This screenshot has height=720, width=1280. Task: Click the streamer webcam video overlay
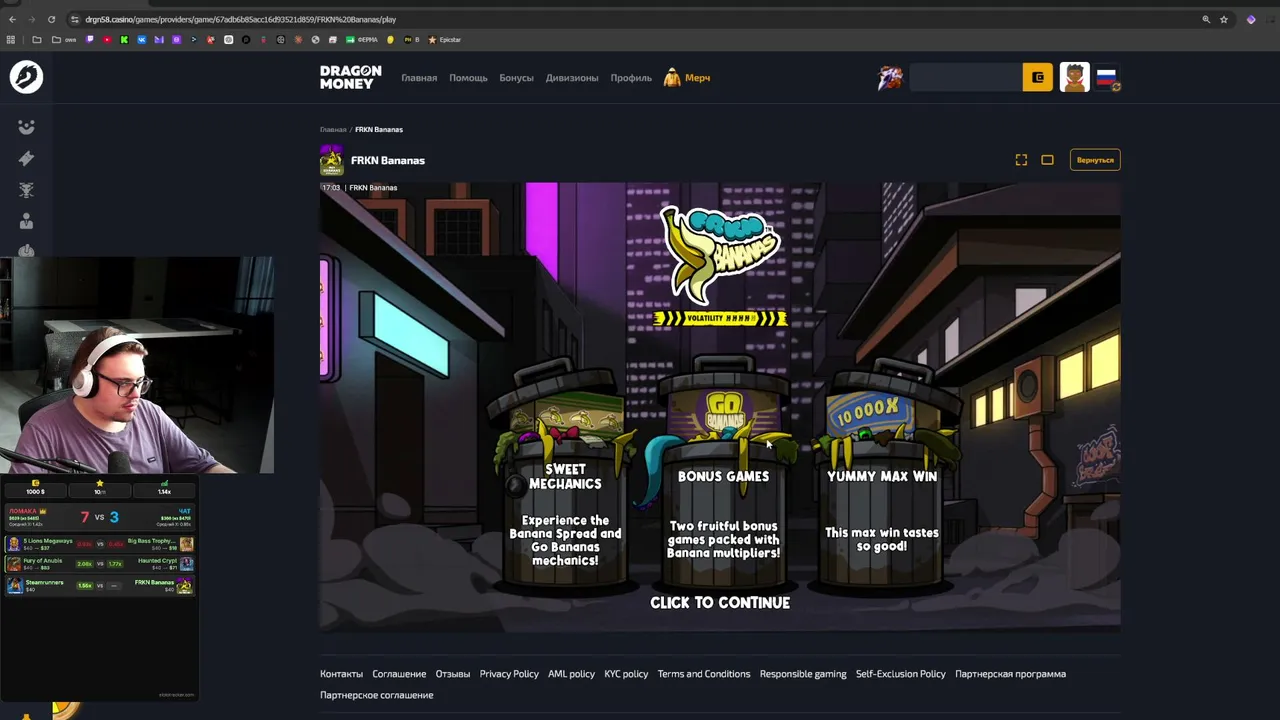(137, 365)
